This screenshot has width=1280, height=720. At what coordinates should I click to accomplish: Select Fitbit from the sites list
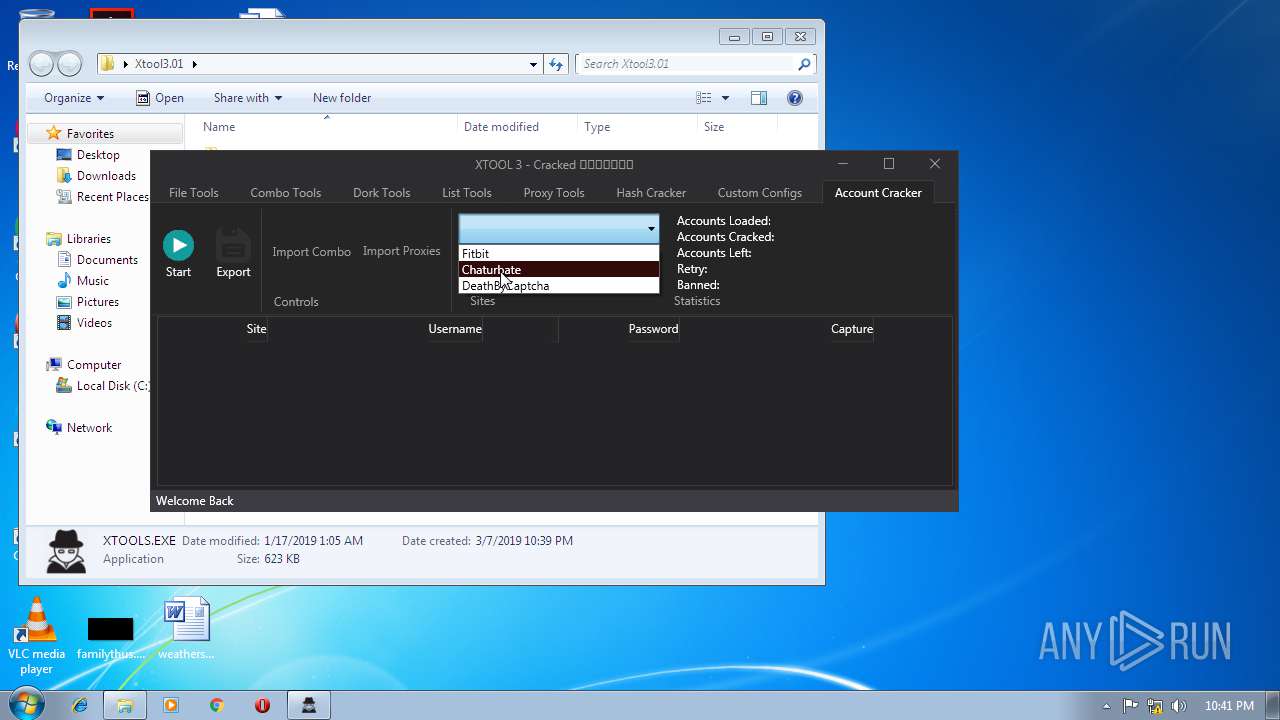click(x=559, y=254)
